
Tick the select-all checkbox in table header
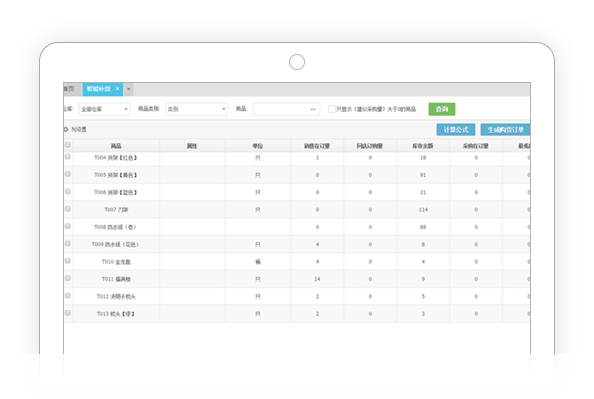tap(68, 145)
